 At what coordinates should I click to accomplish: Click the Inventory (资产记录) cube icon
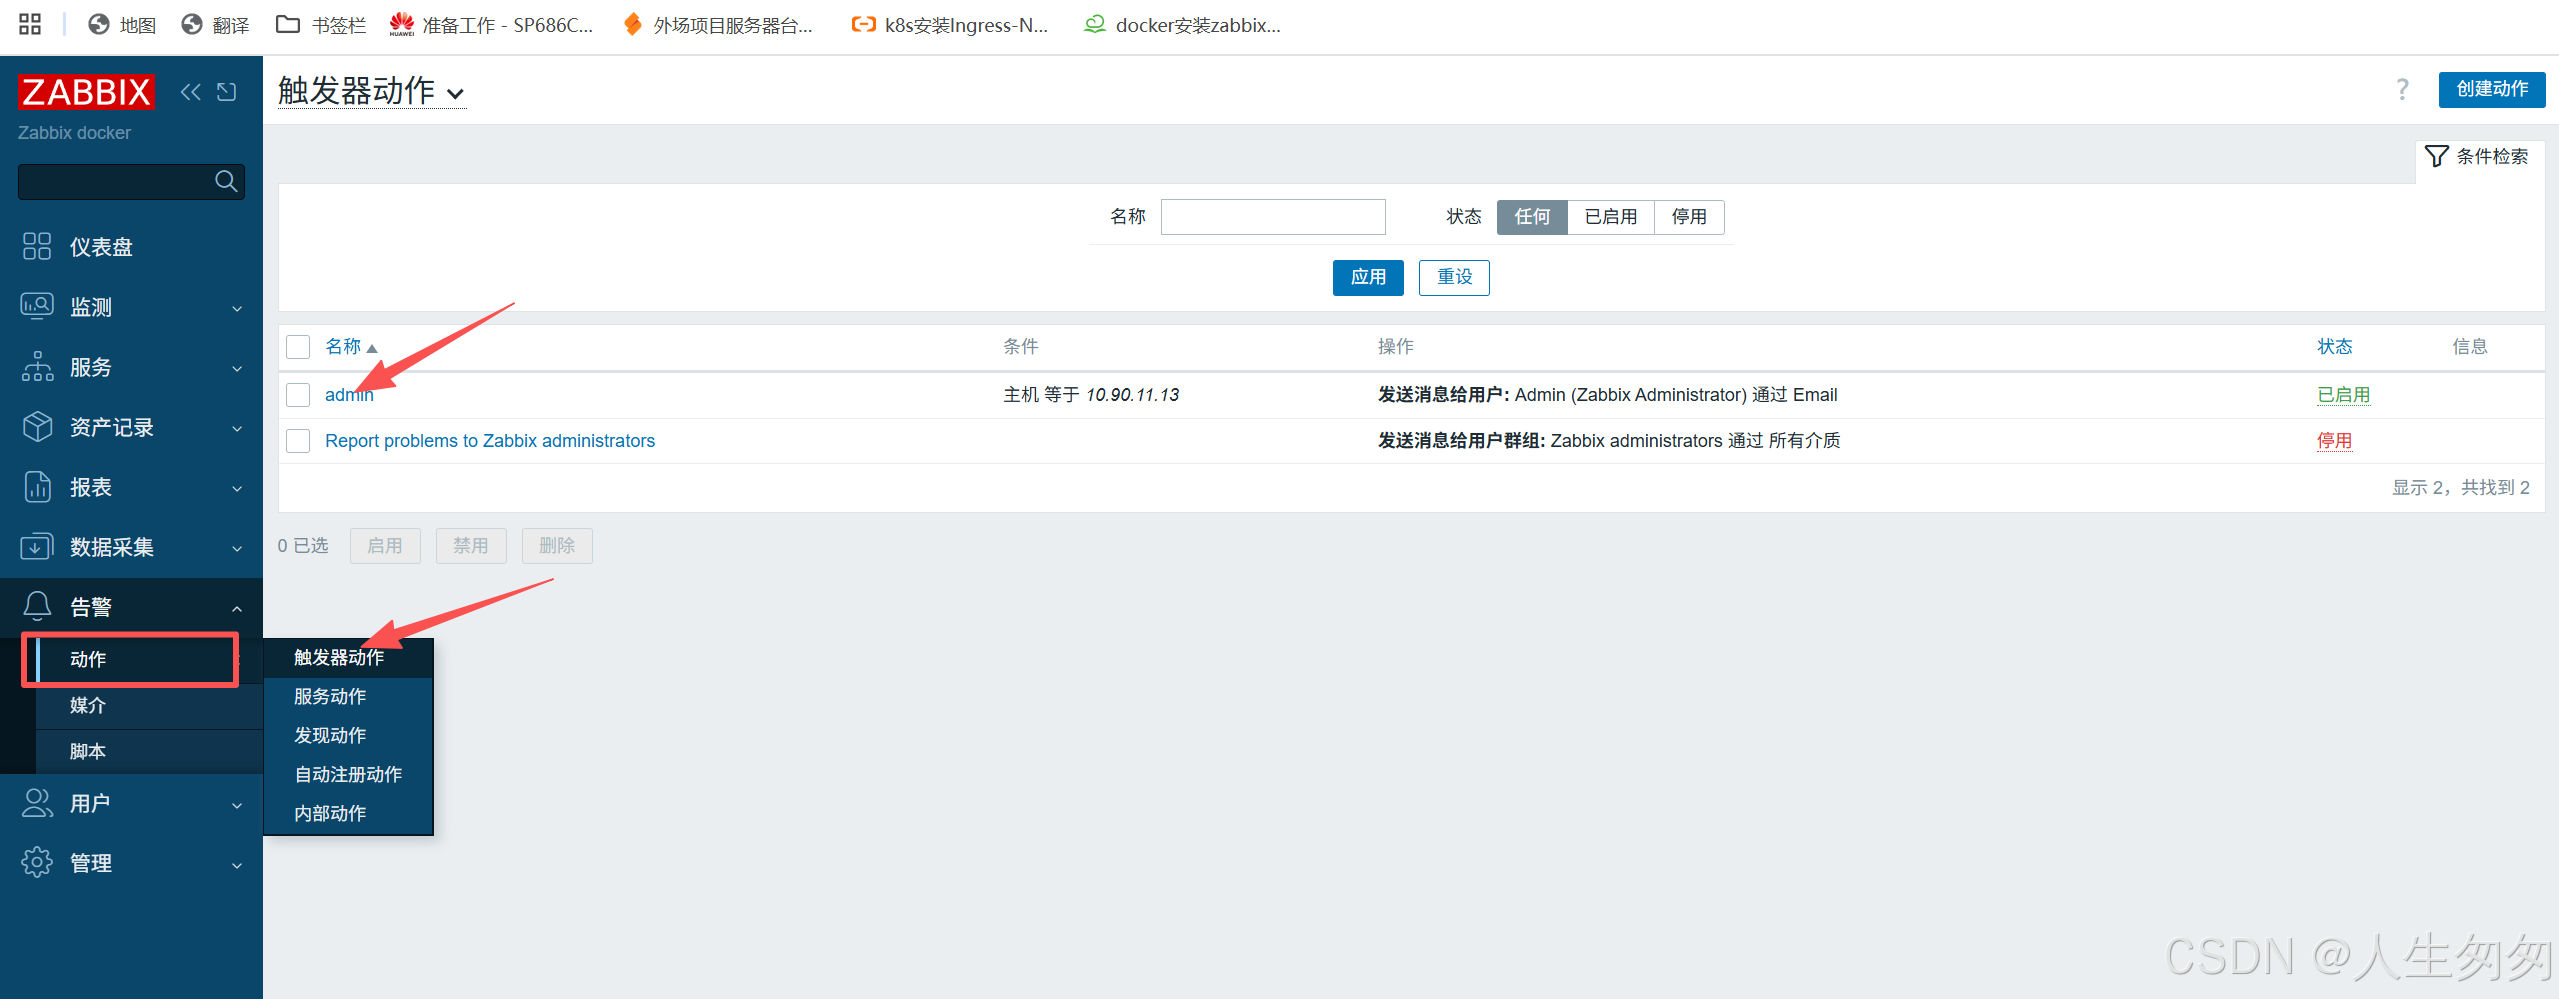tap(37, 426)
